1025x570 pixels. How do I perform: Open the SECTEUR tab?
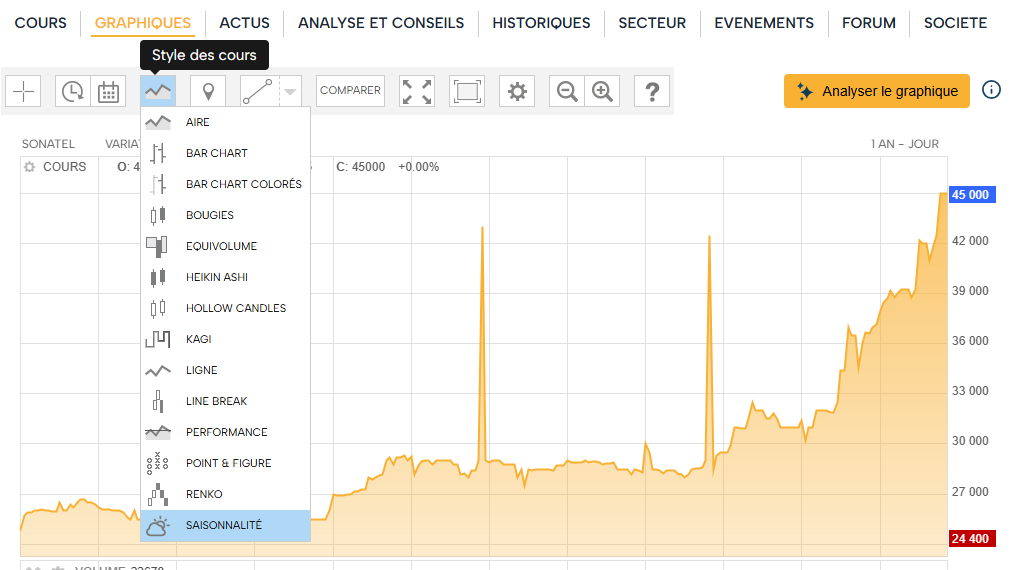[652, 23]
